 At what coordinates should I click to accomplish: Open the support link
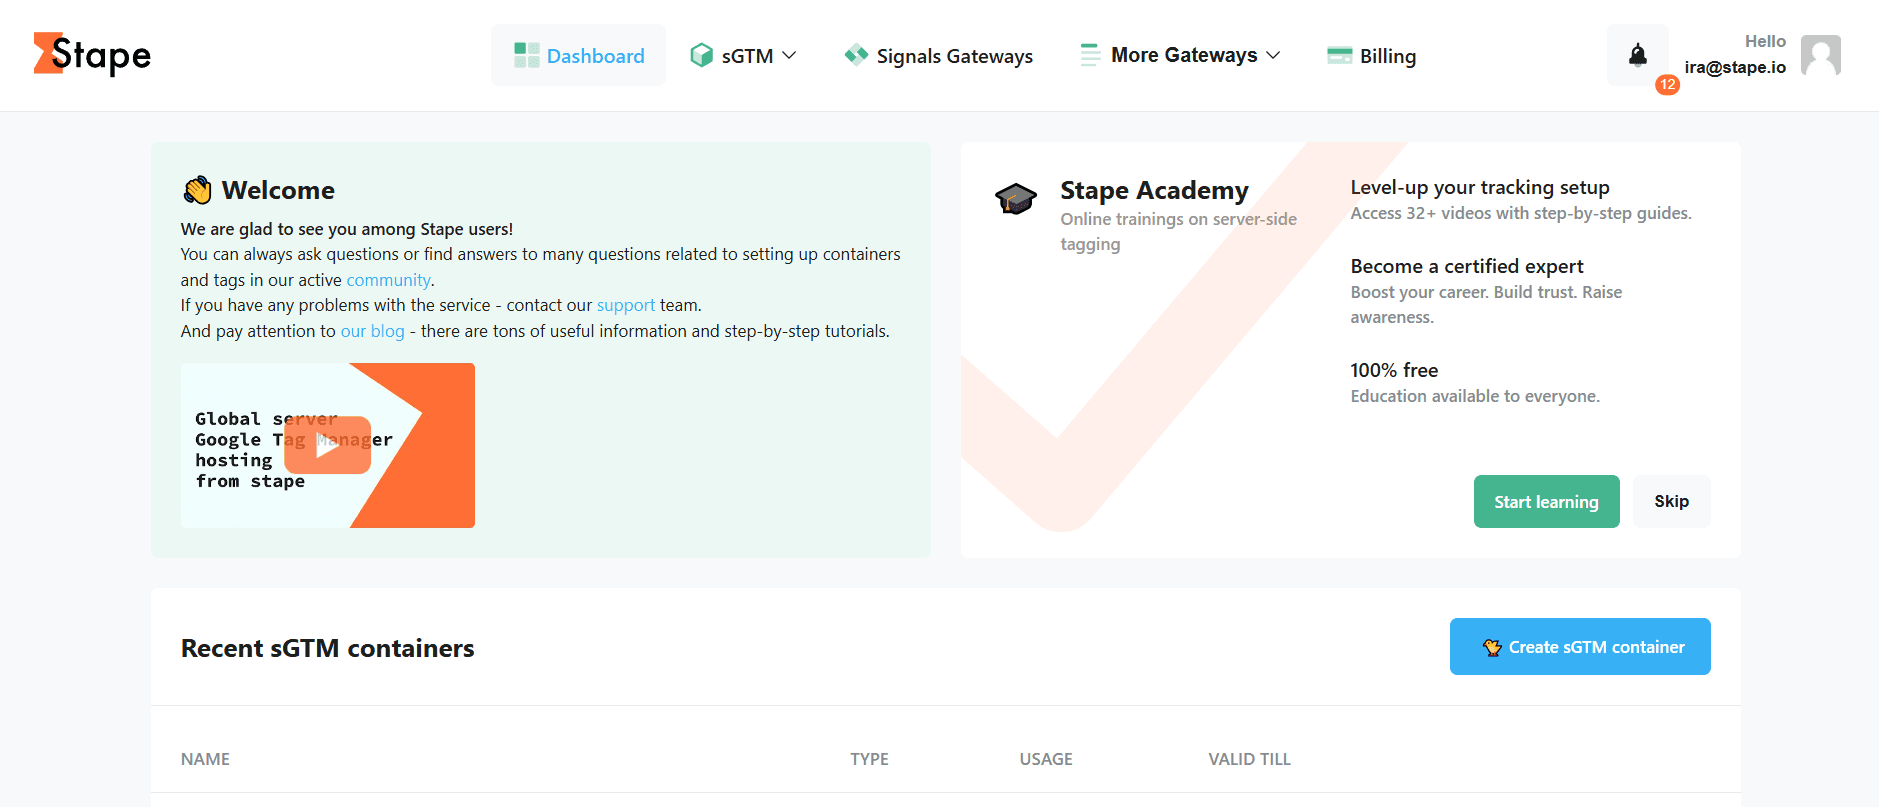626,305
